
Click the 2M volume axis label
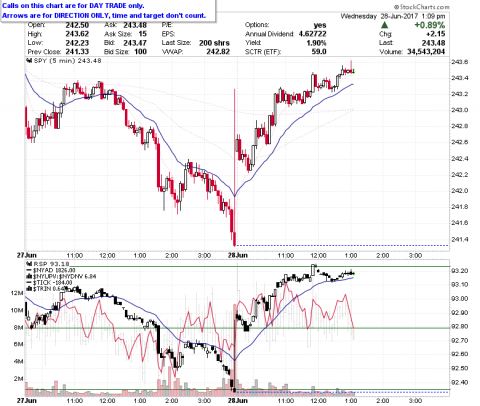tap(18, 379)
